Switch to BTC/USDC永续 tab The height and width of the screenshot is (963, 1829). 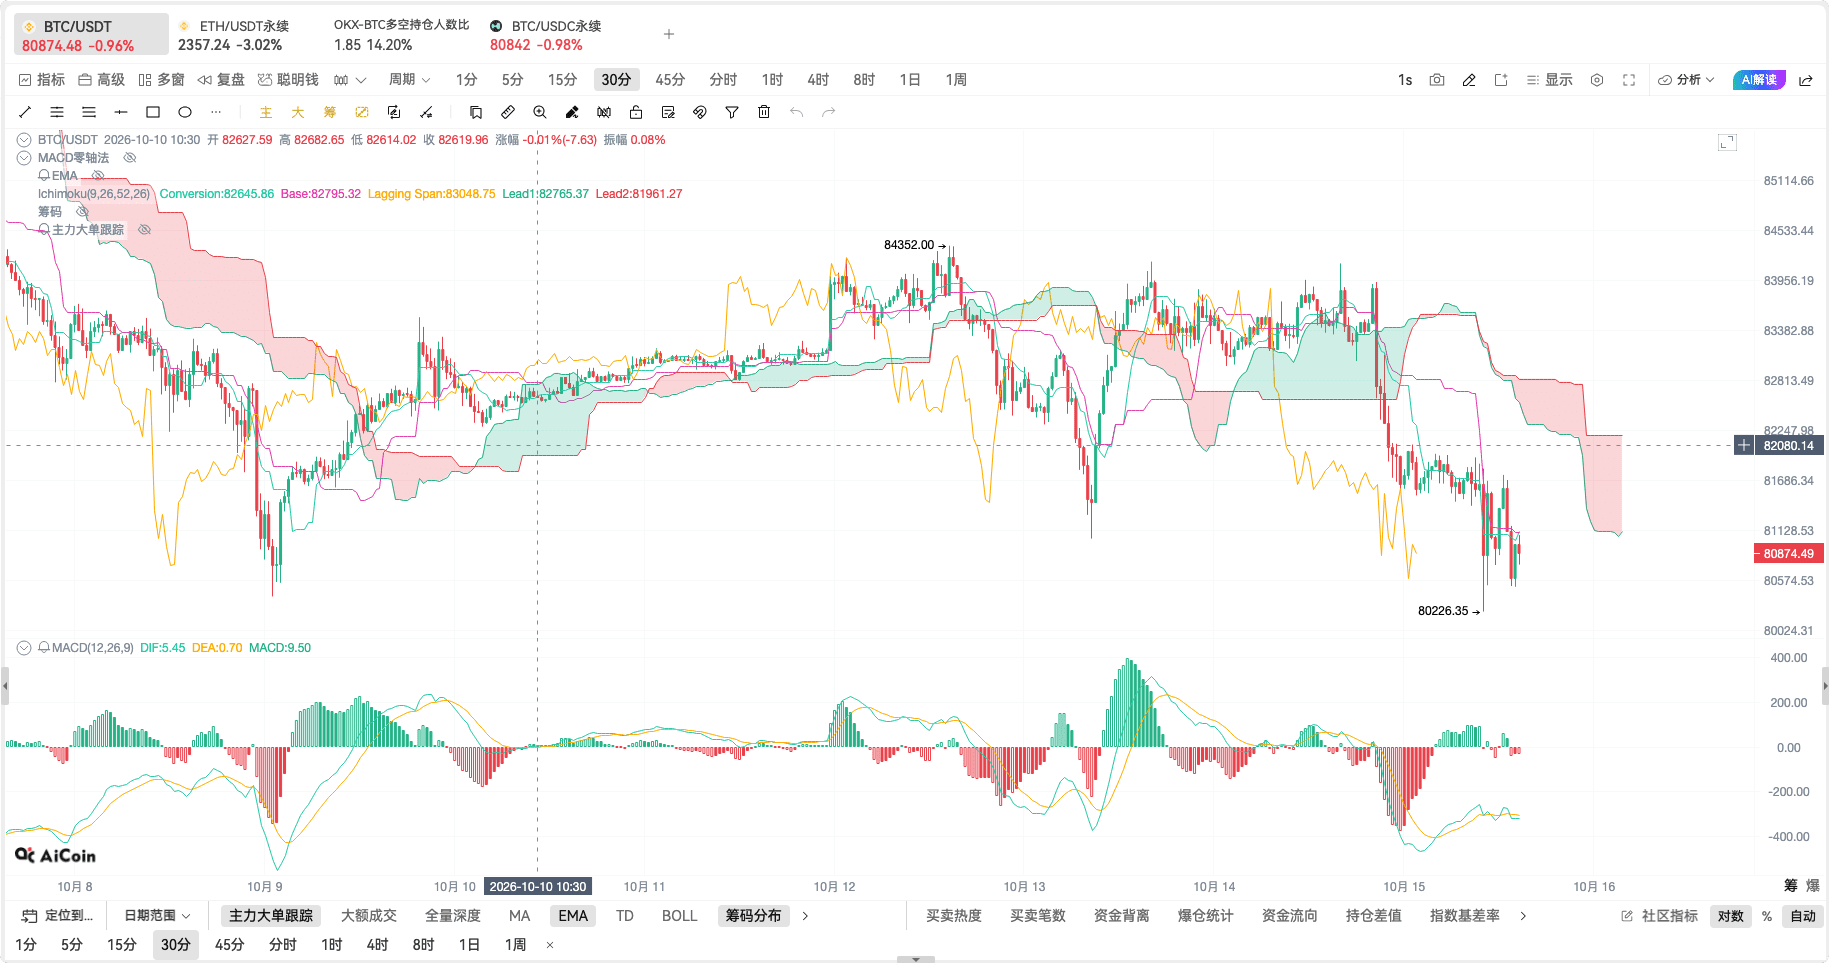pos(548,35)
